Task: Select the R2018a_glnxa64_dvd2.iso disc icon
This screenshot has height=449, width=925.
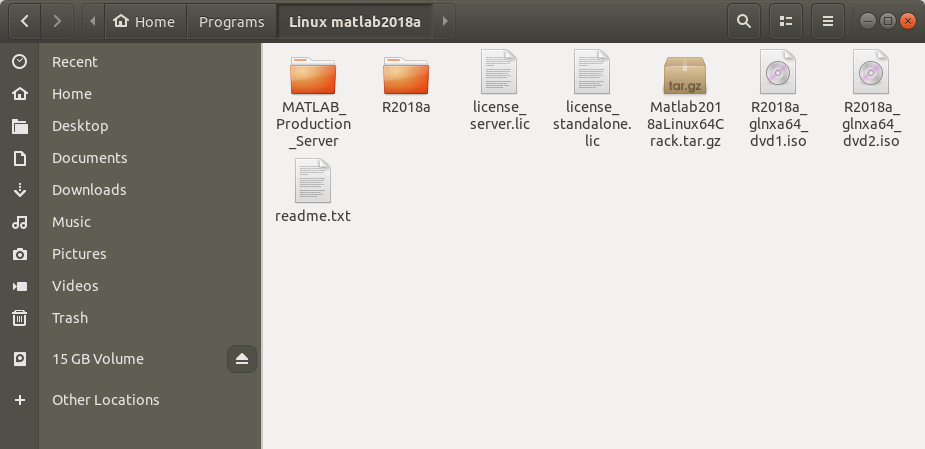Action: tap(871, 71)
